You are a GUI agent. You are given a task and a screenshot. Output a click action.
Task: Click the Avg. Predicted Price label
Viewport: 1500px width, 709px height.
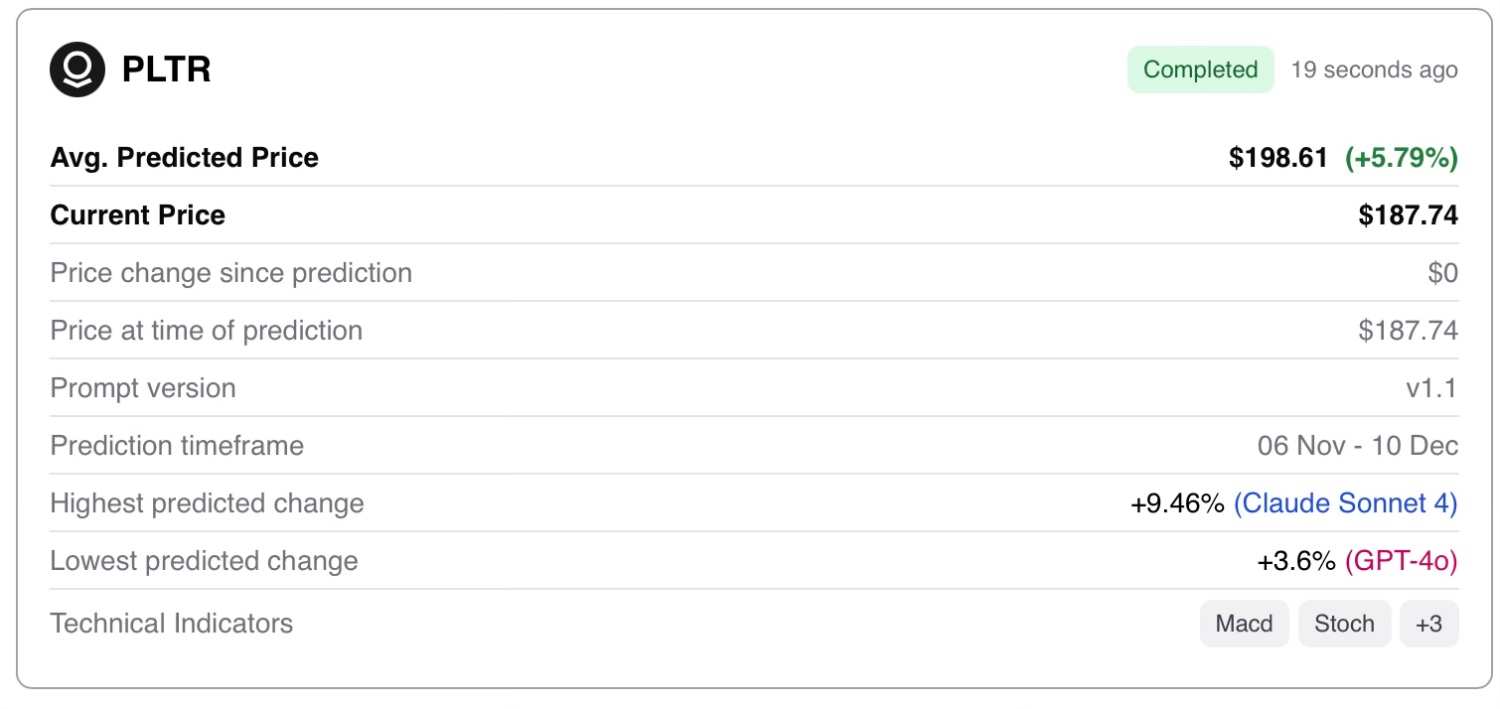pos(184,158)
